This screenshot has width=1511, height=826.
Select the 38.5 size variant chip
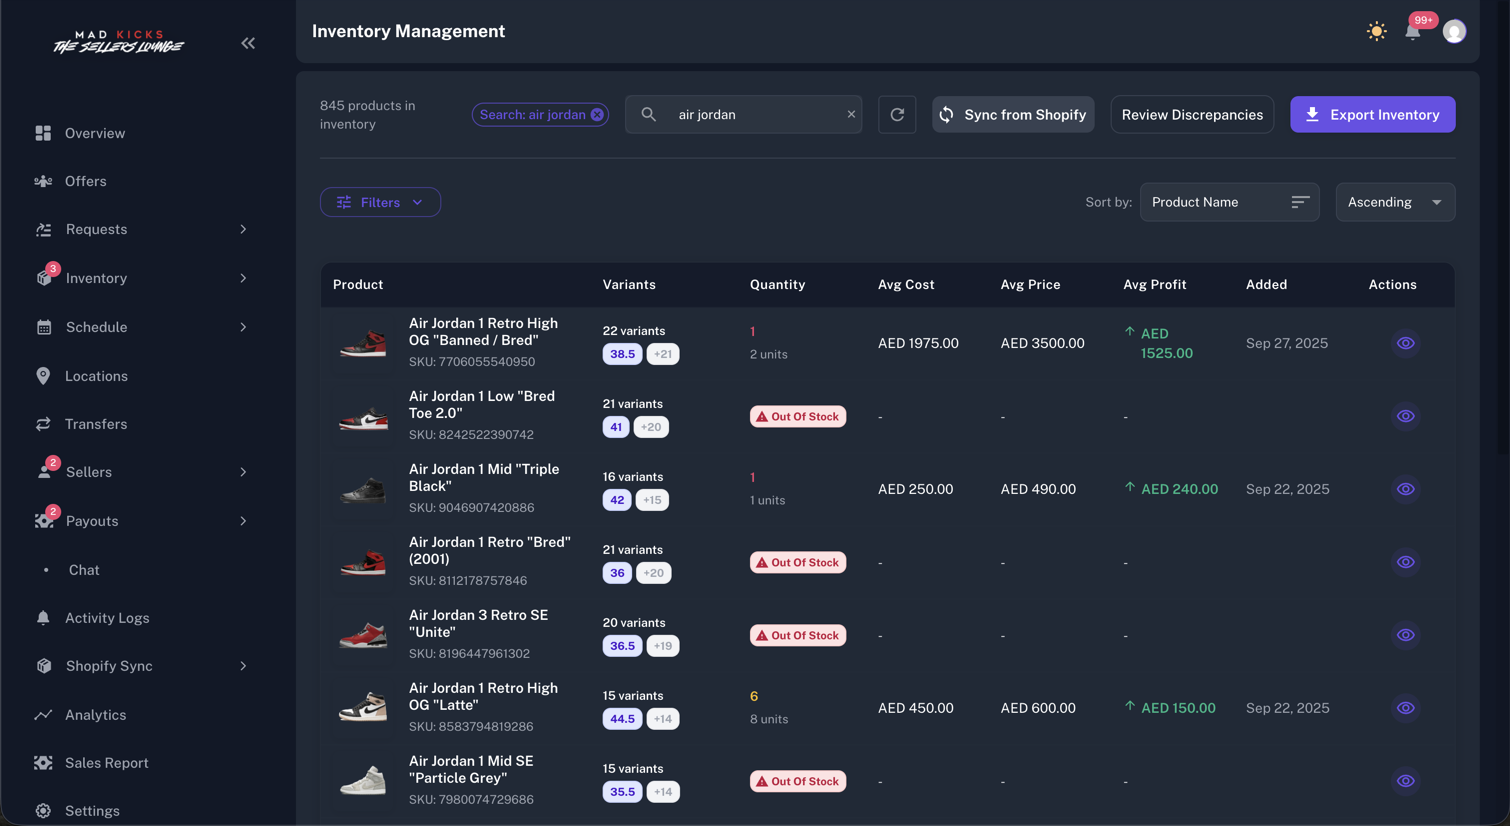622,354
